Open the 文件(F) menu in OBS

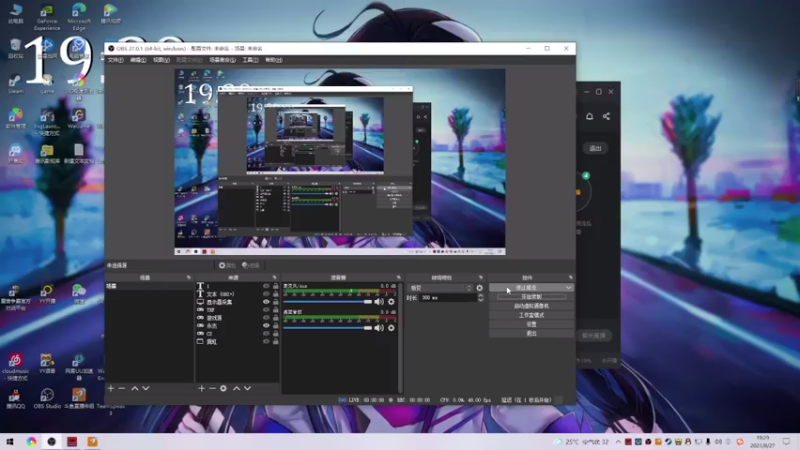(116, 60)
